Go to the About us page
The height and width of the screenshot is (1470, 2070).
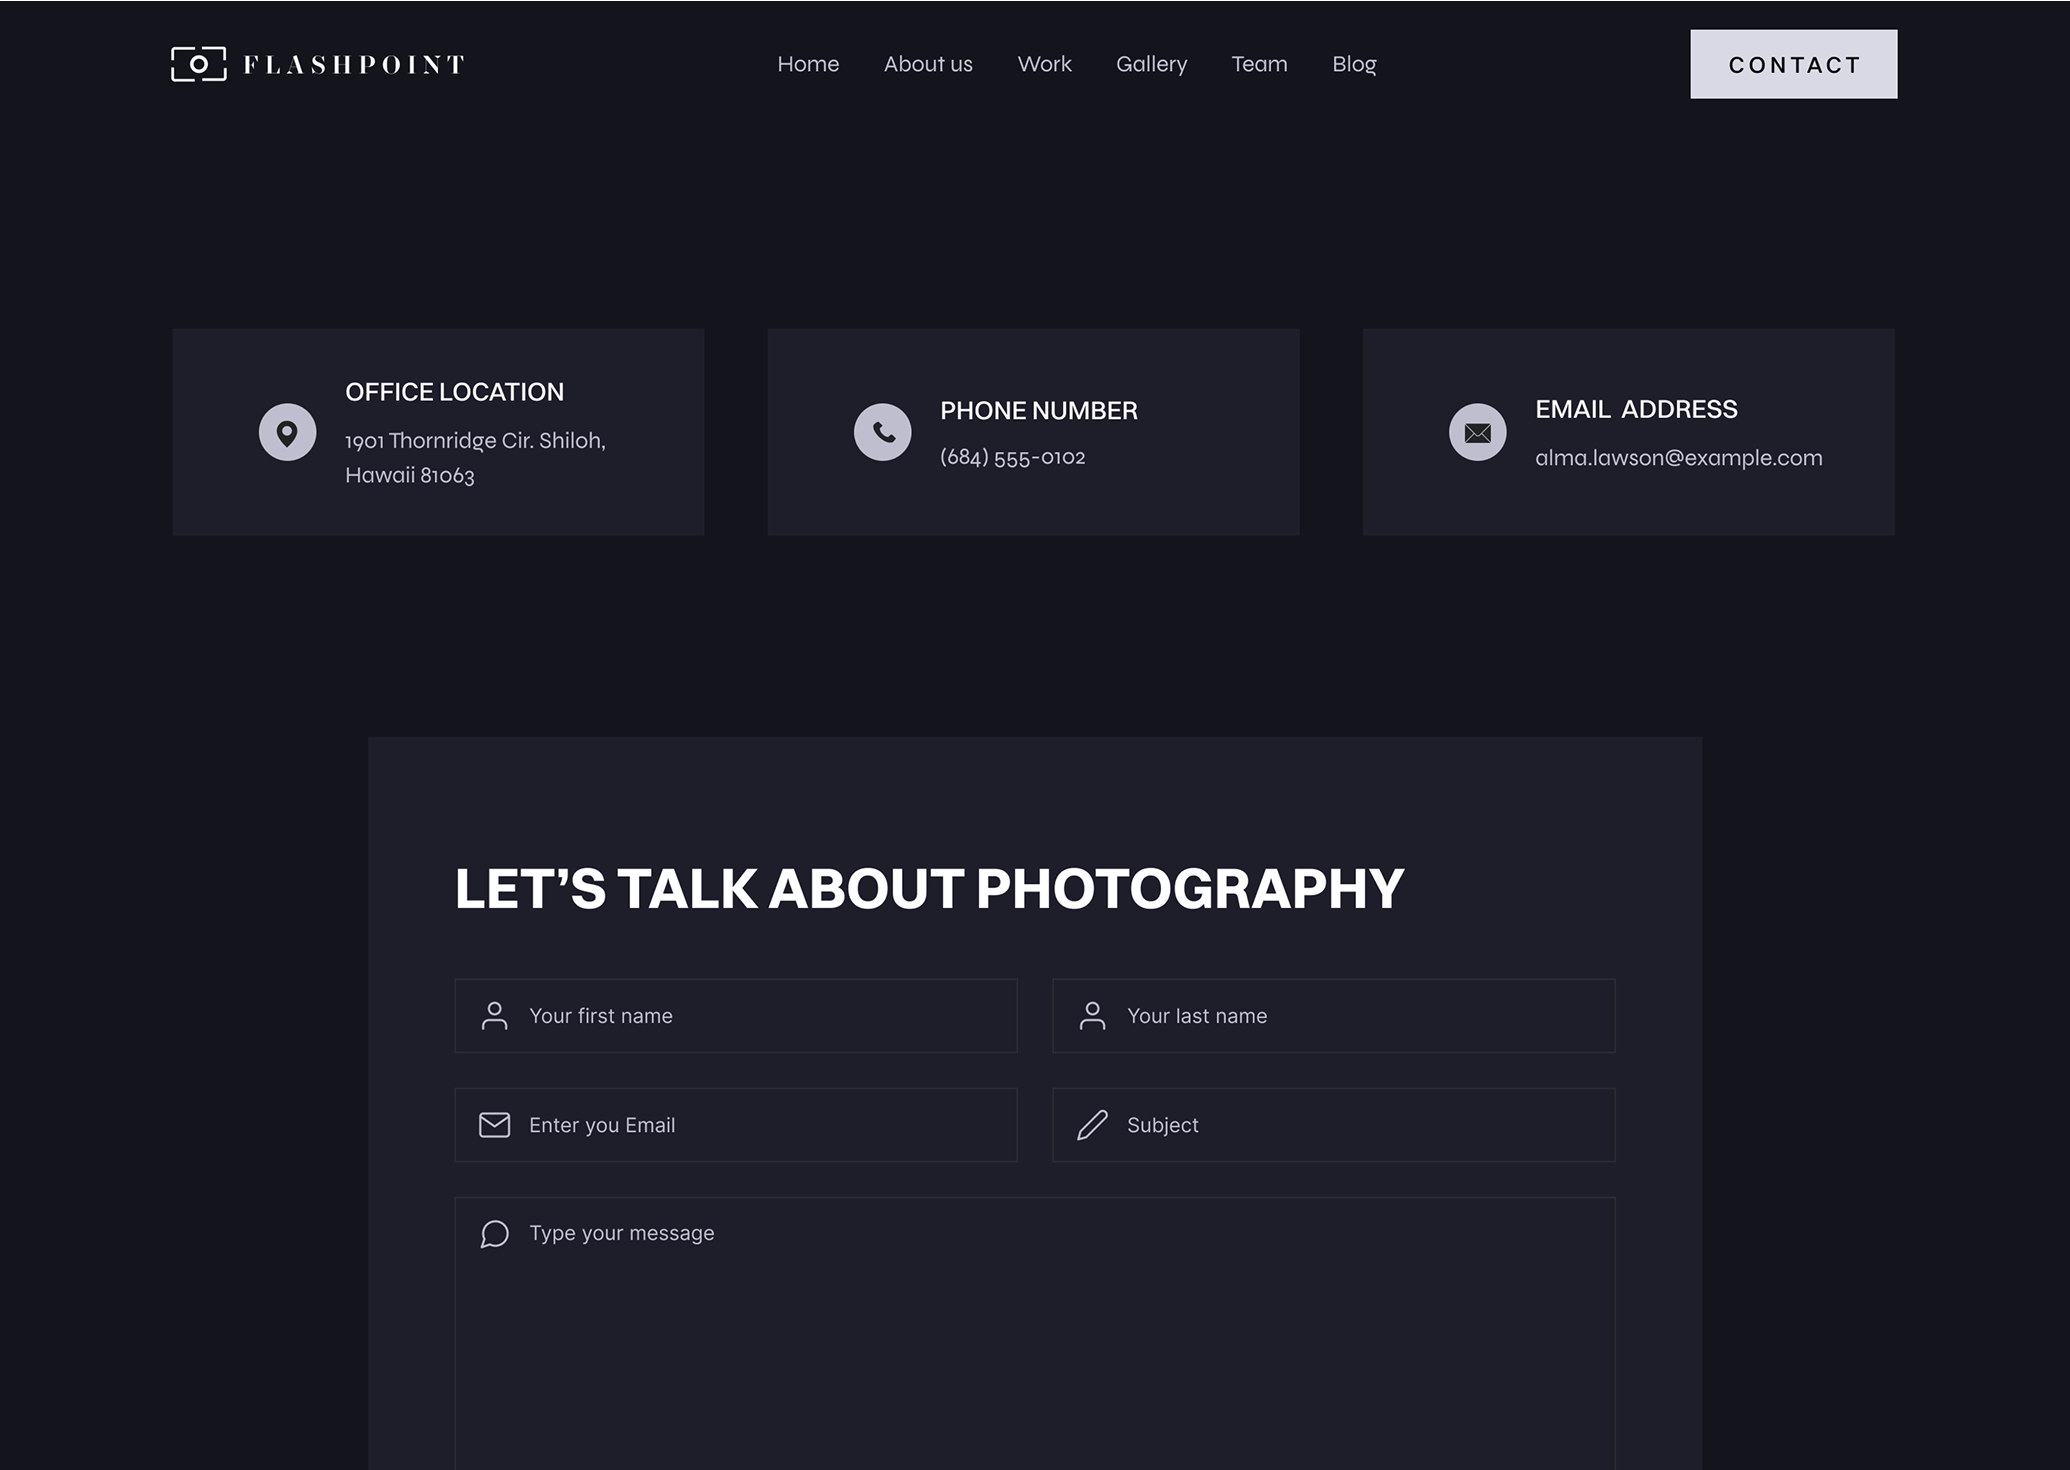point(928,64)
